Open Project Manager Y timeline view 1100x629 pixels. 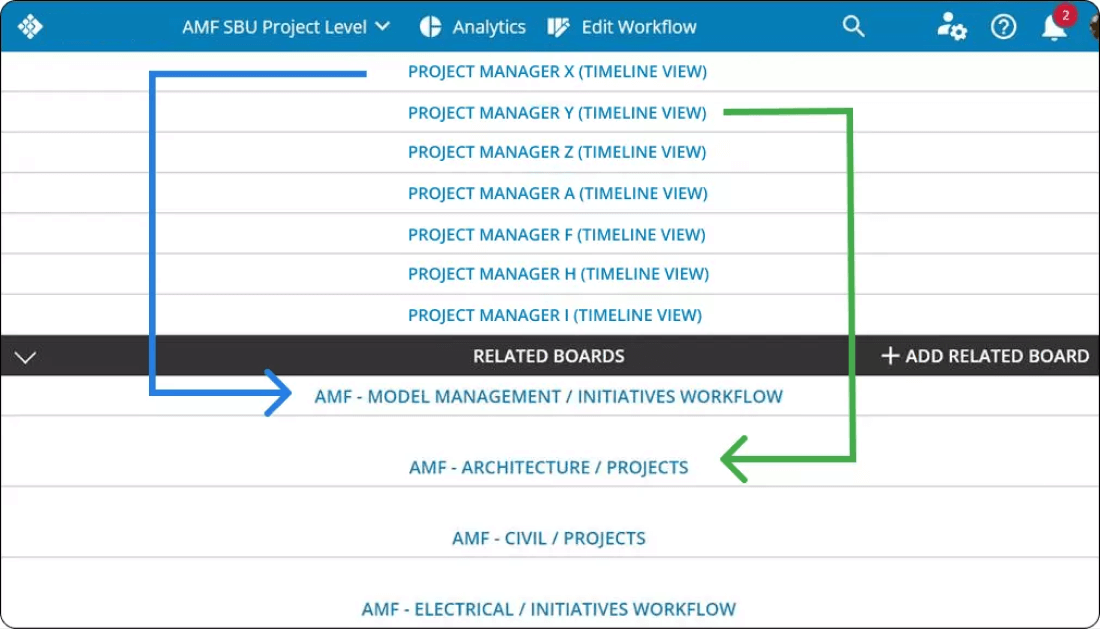556,112
